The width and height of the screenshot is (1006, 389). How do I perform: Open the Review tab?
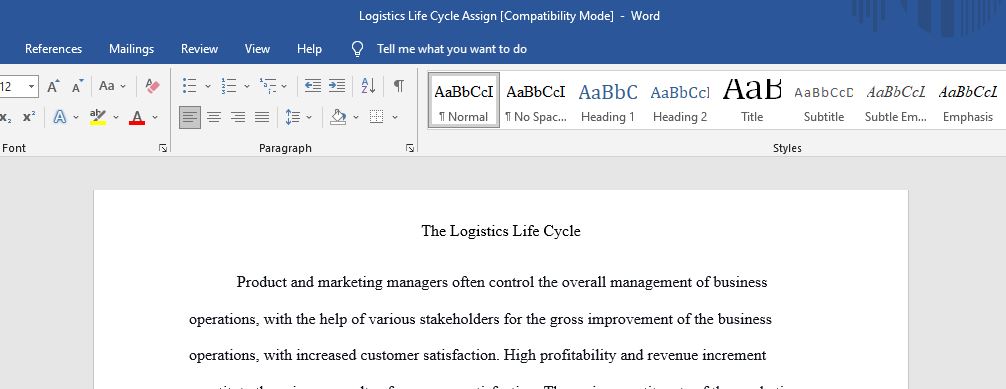(x=200, y=49)
